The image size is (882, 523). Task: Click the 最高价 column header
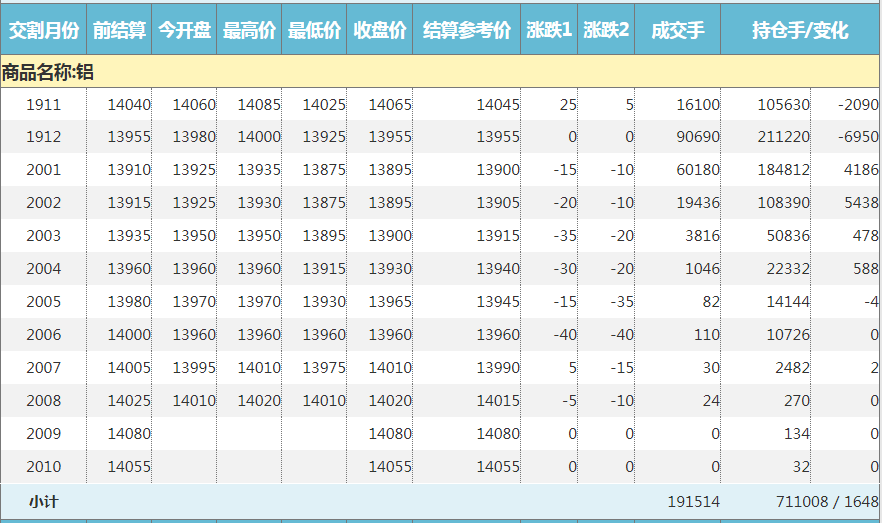[x=249, y=31]
